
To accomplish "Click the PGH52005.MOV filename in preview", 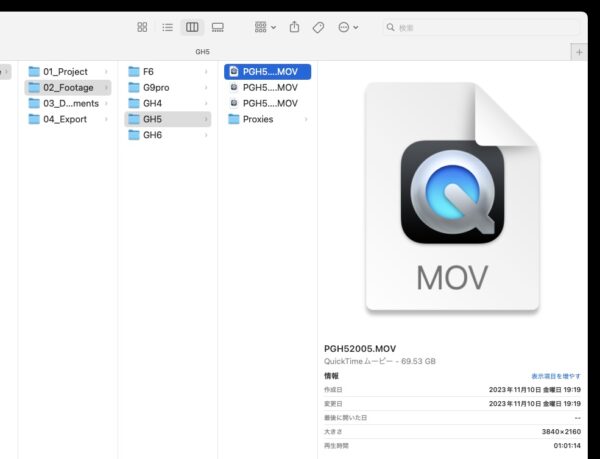I will [x=360, y=348].
